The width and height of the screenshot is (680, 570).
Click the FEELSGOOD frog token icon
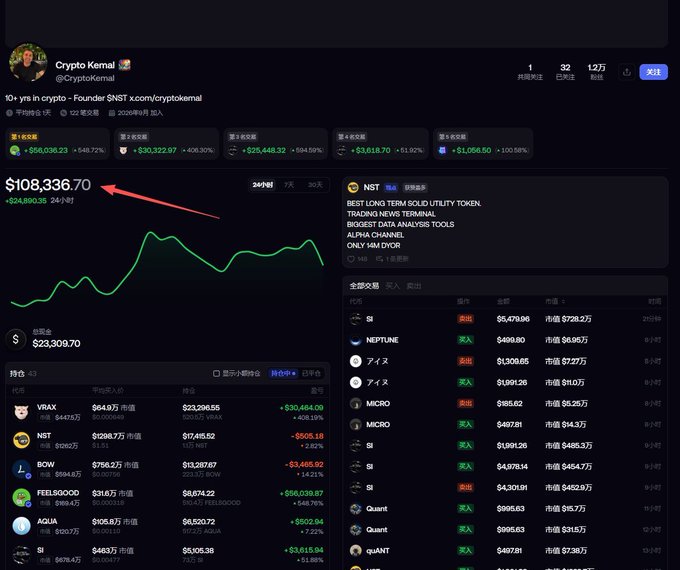click(x=21, y=497)
